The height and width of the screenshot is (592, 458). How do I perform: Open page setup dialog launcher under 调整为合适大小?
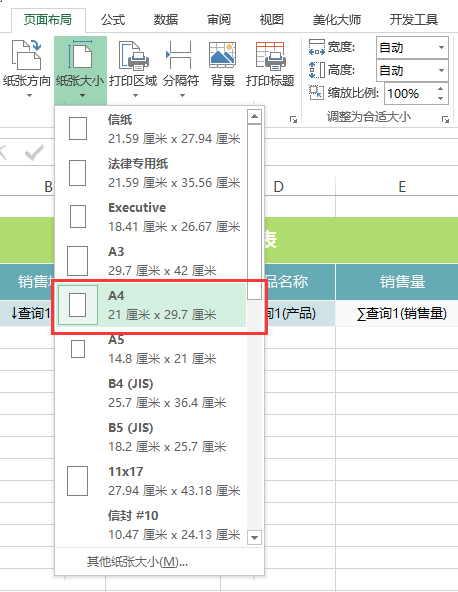tap(445, 119)
